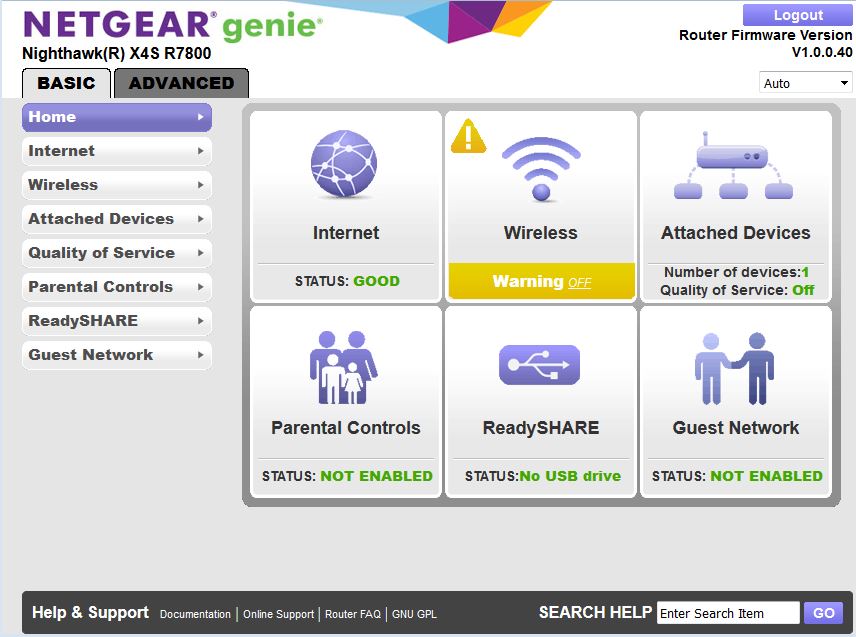Click the Parental Controls family icon
This screenshot has width=856, height=637.
(343, 367)
